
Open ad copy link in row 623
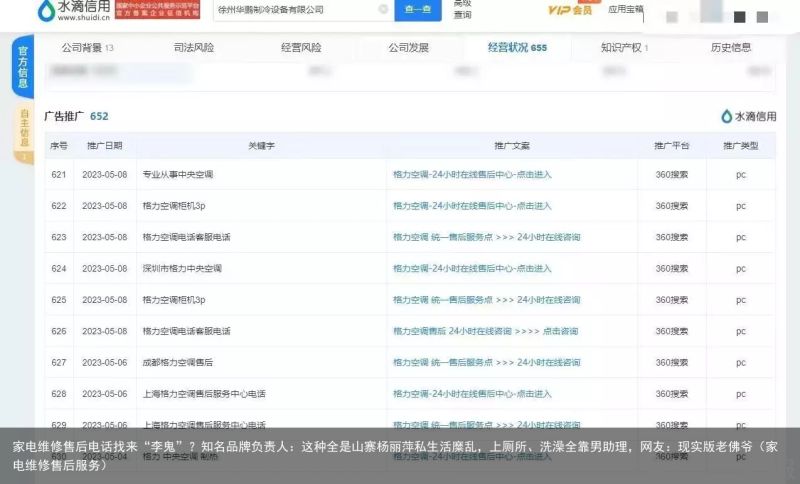(x=486, y=237)
